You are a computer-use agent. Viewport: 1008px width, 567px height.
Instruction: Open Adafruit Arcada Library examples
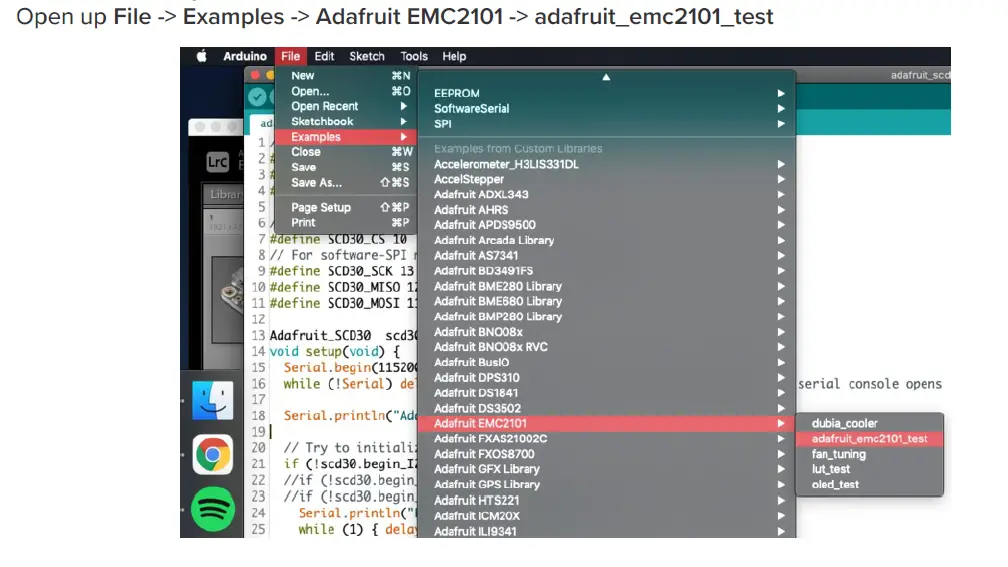tap(607, 240)
